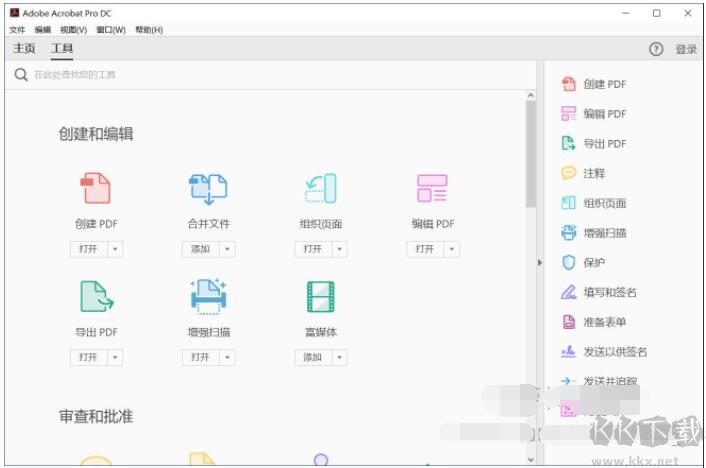Click the 保护 shield icon

pyautogui.click(x=569, y=262)
